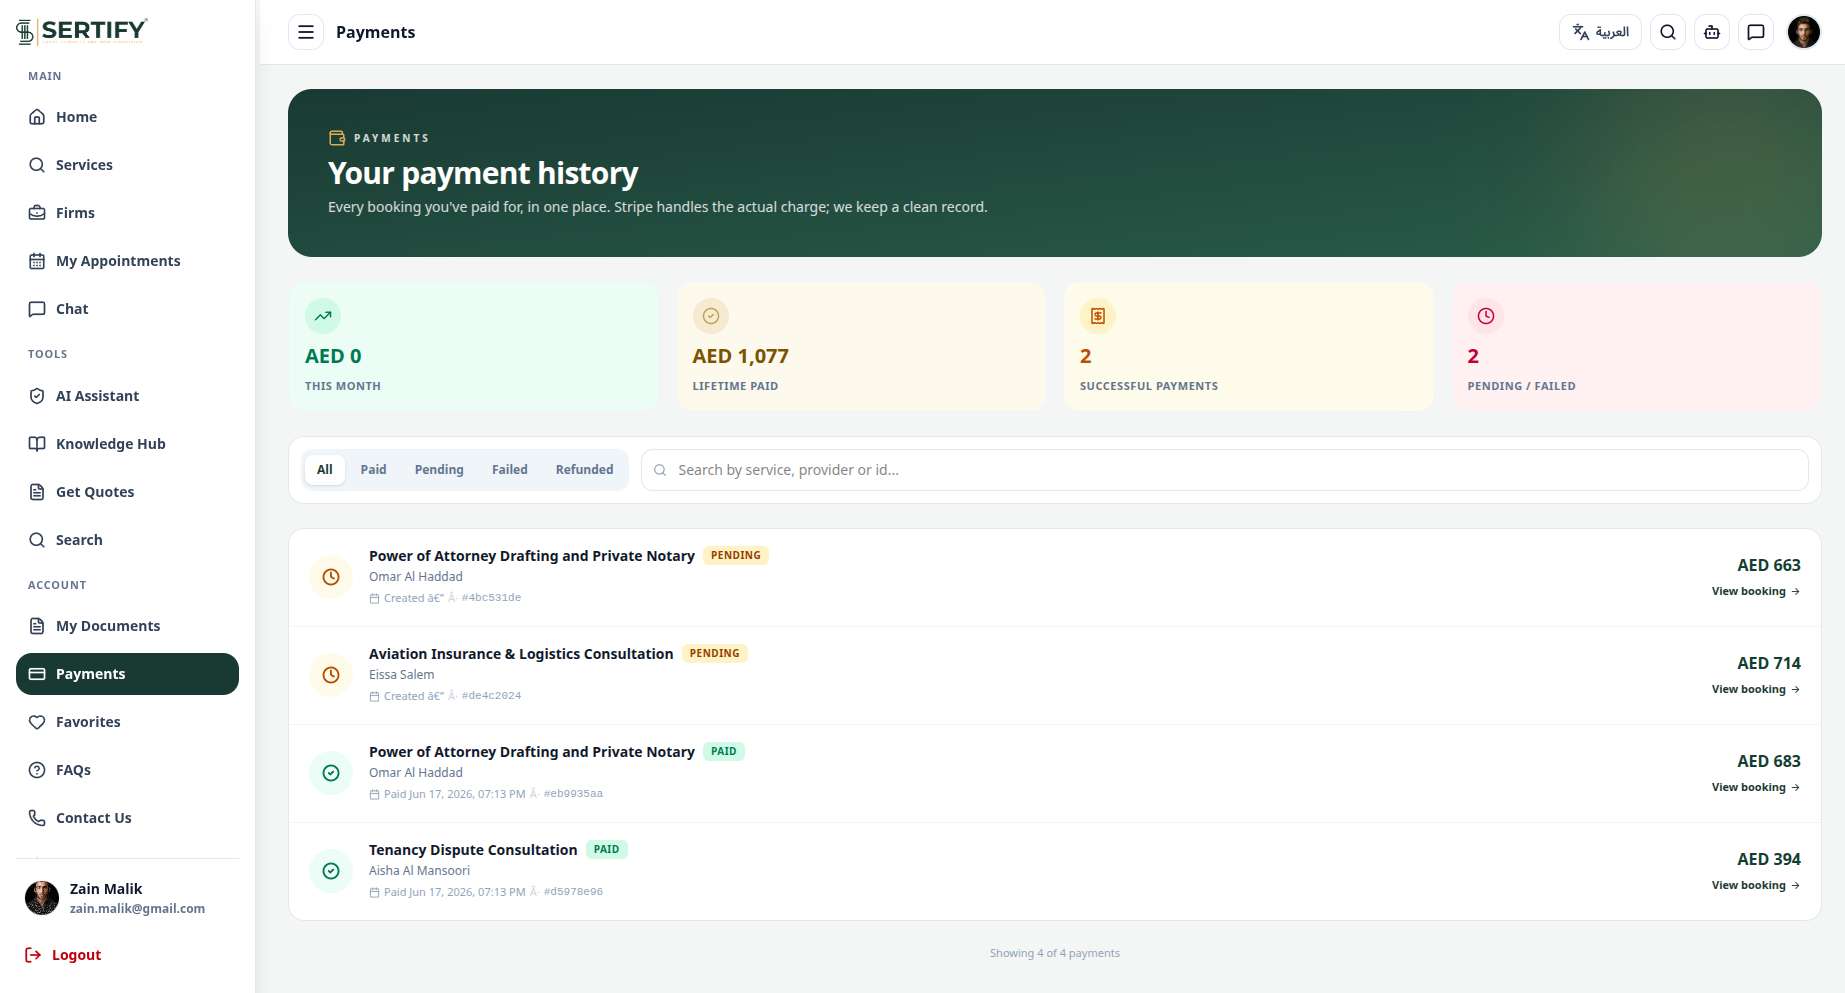This screenshot has width=1845, height=993.
Task: Select the Pending filter tab
Action: (x=439, y=470)
